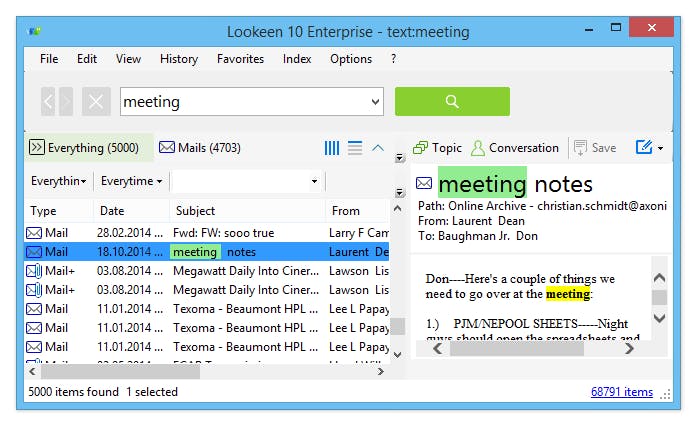Minimize the Lookeen window
The height and width of the screenshot is (425, 696).
pyautogui.click(x=589, y=29)
